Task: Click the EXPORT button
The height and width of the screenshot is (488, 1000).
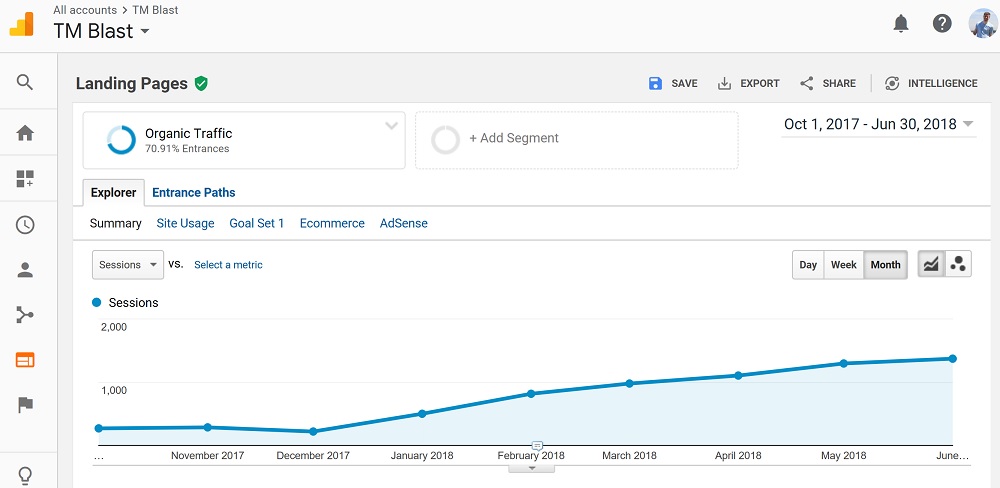Action: click(x=749, y=84)
